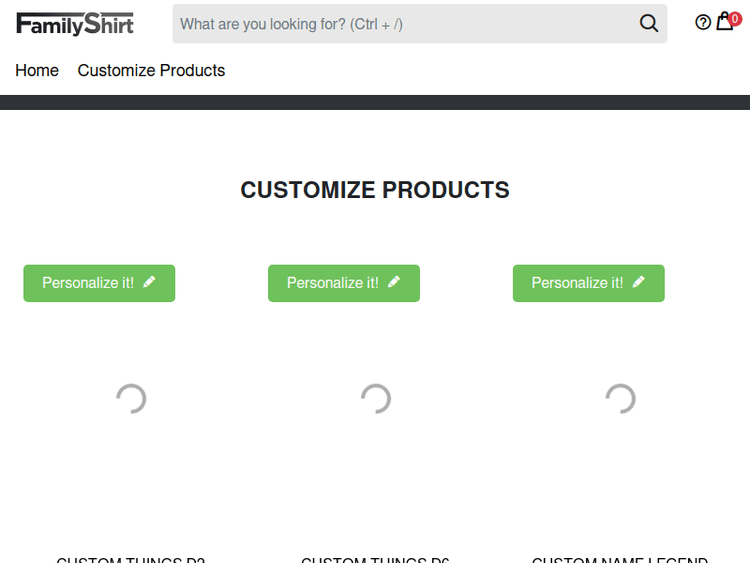The width and height of the screenshot is (750, 563).
Task: Click the loading image of the center product
Action: click(x=375, y=399)
